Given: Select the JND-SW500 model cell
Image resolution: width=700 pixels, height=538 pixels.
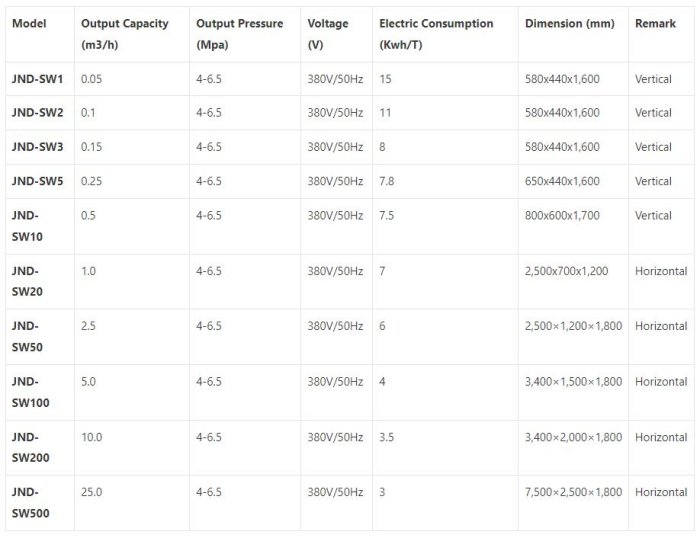Looking at the screenshot, I should [30, 503].
